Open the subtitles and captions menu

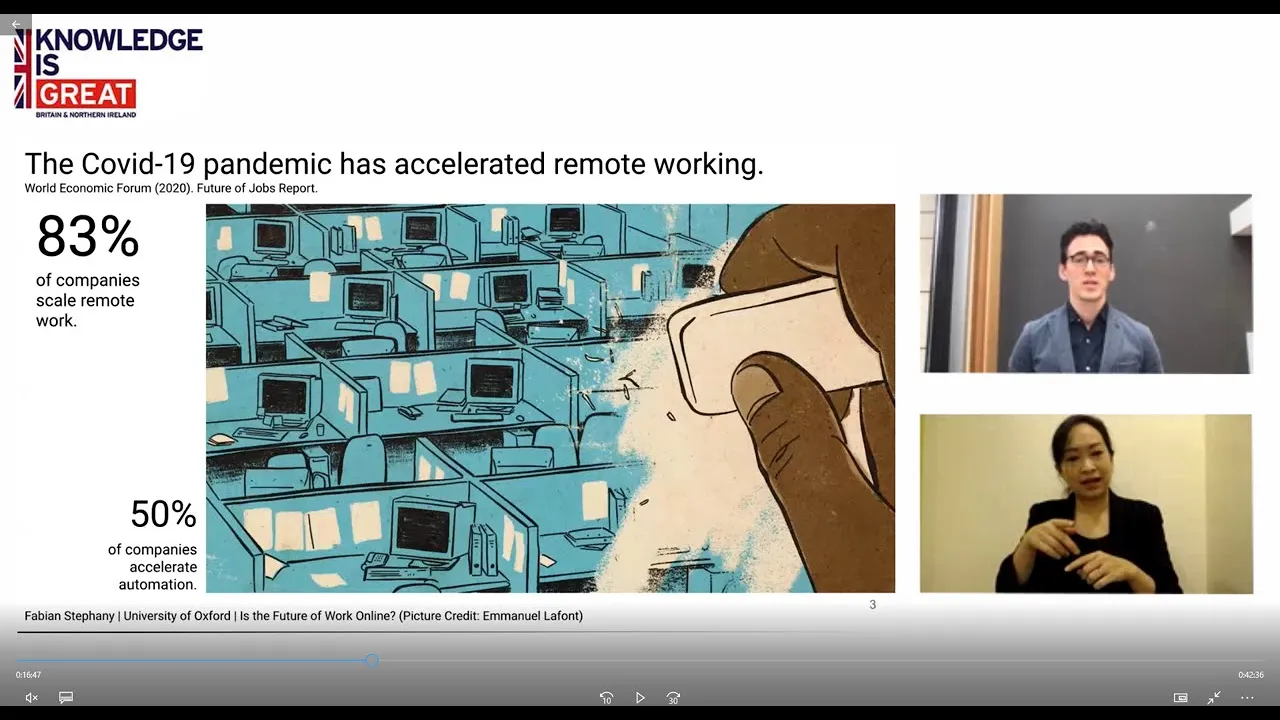coord(66,697)
